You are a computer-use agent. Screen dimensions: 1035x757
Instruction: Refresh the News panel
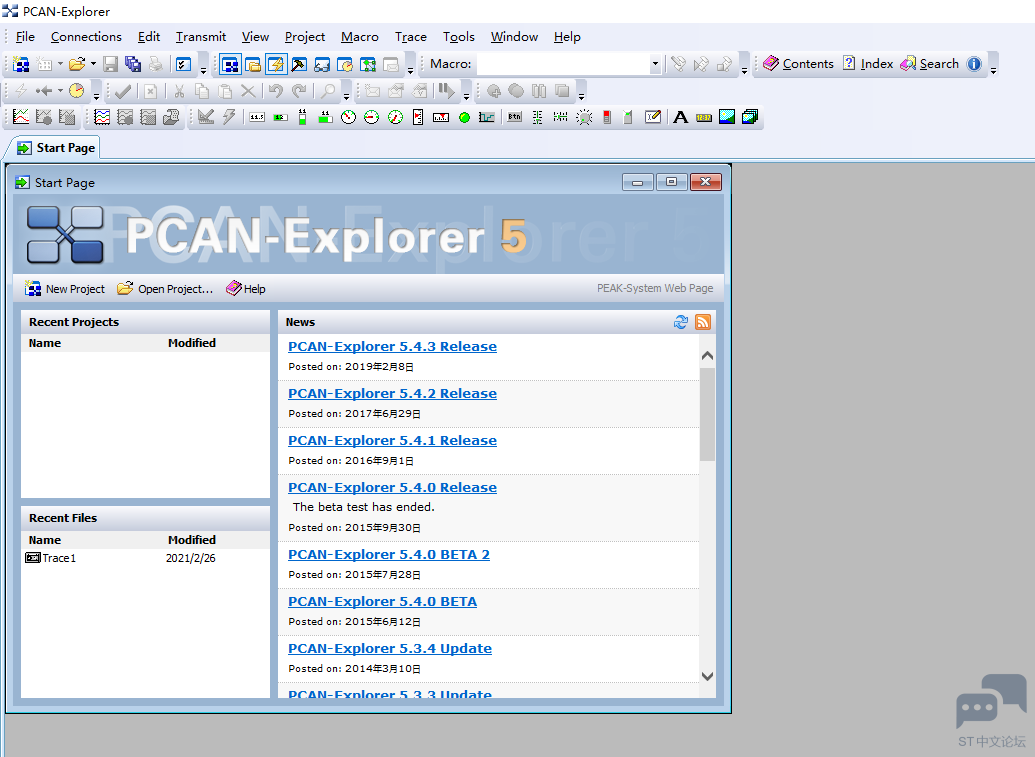(x=681, y=321)
